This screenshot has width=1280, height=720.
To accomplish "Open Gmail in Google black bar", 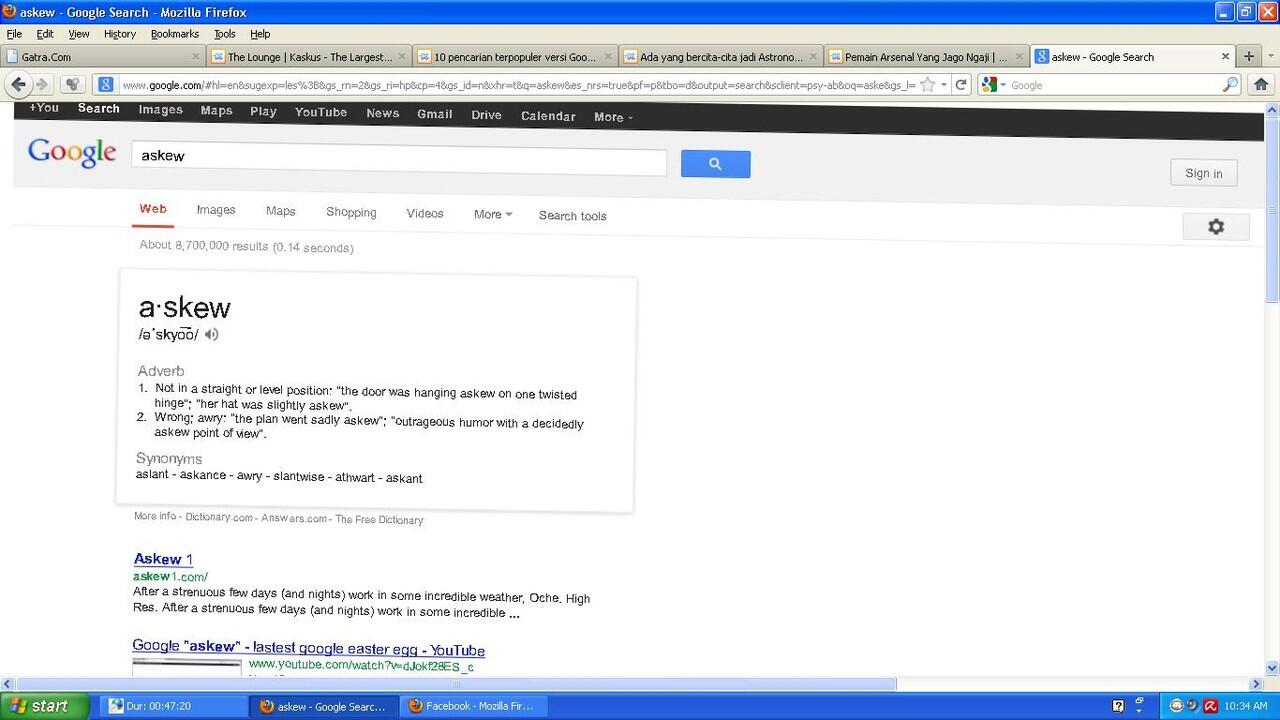I will 435,114.
